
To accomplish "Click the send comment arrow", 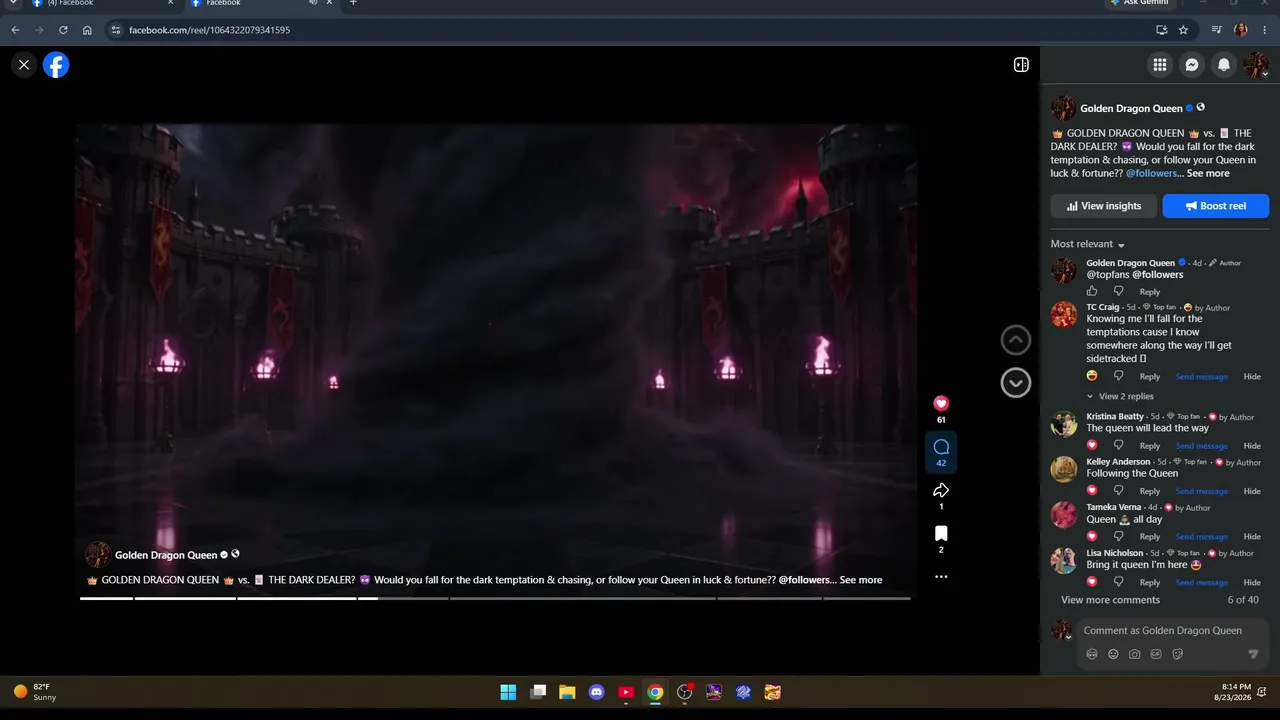I will 1253,654.
